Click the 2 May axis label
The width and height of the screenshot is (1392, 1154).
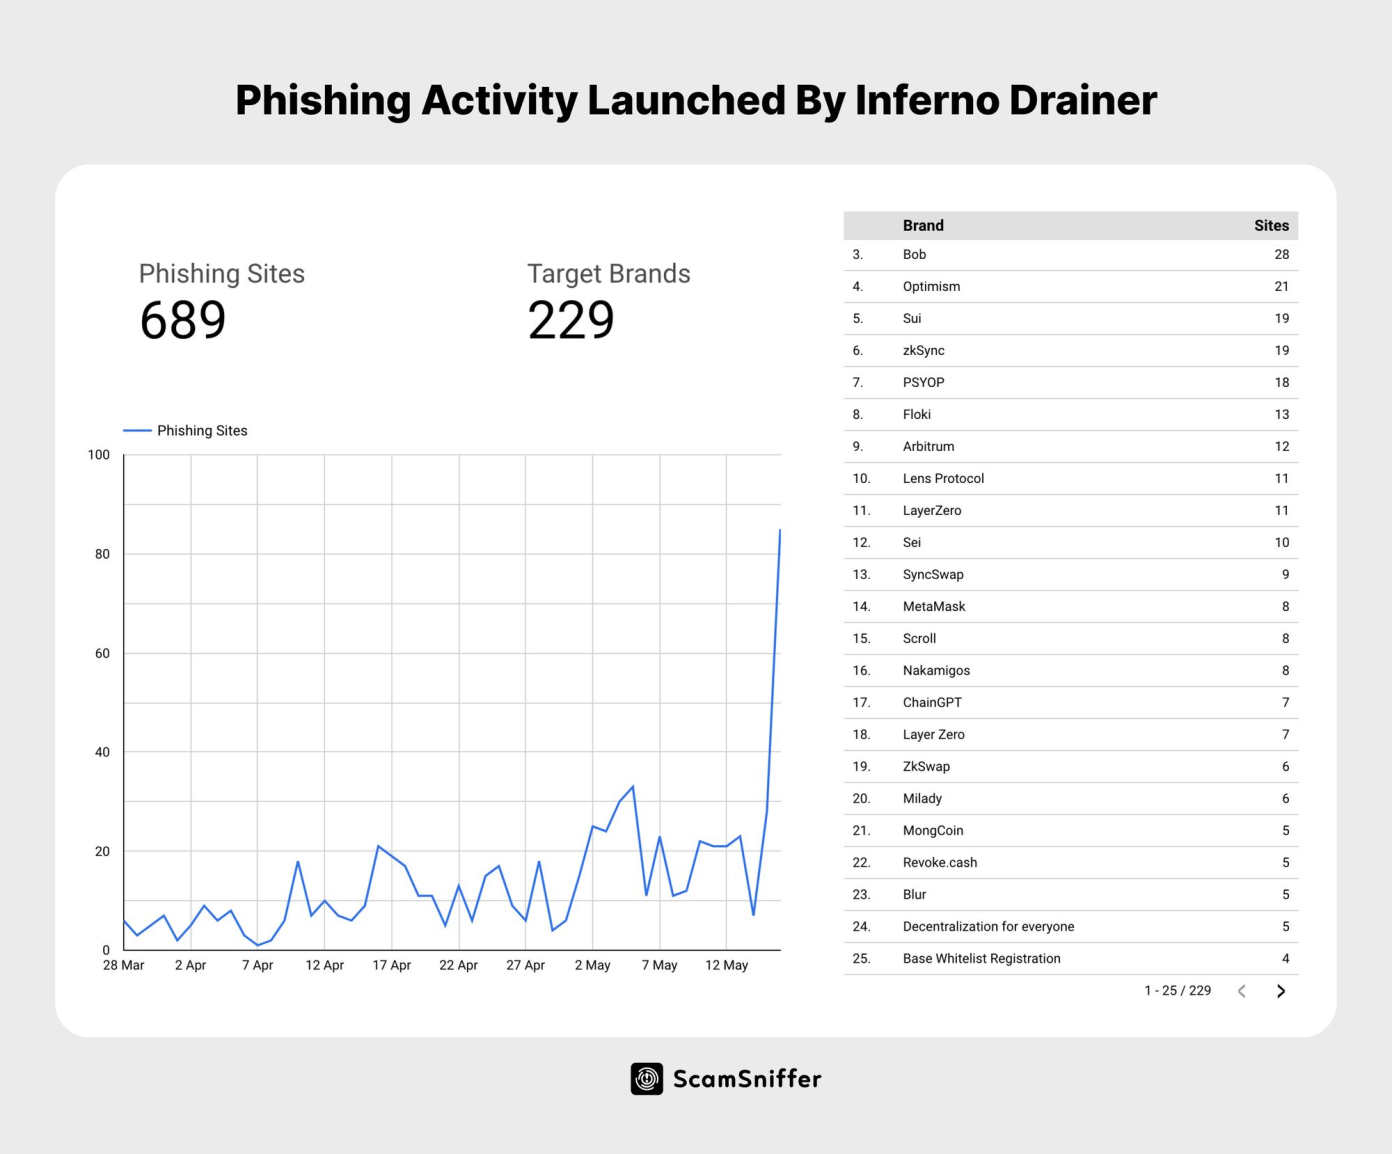pos(592,965)
